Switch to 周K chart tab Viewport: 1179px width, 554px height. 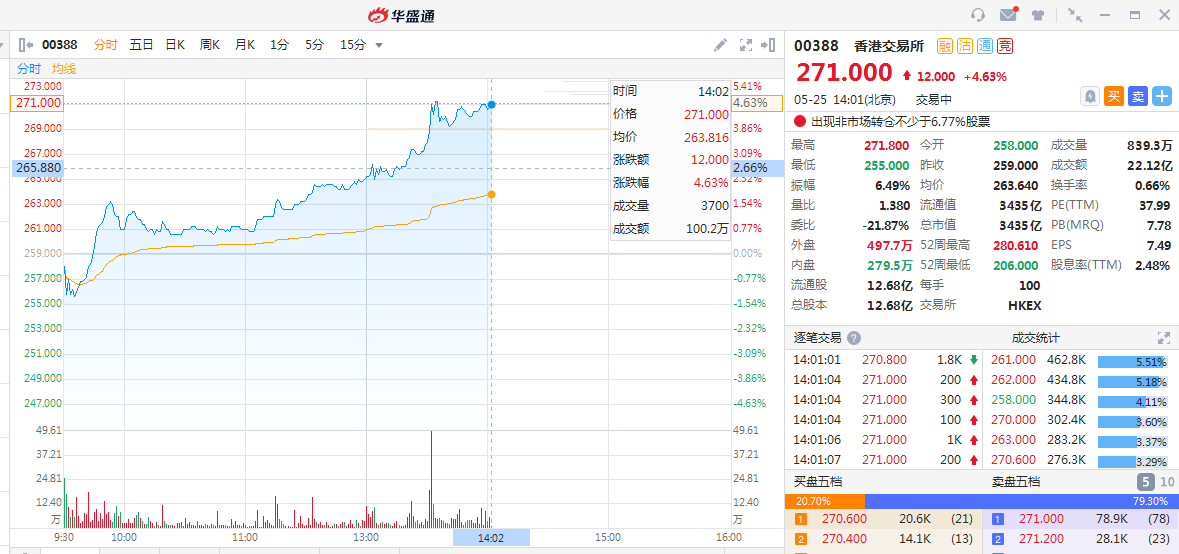210,45
